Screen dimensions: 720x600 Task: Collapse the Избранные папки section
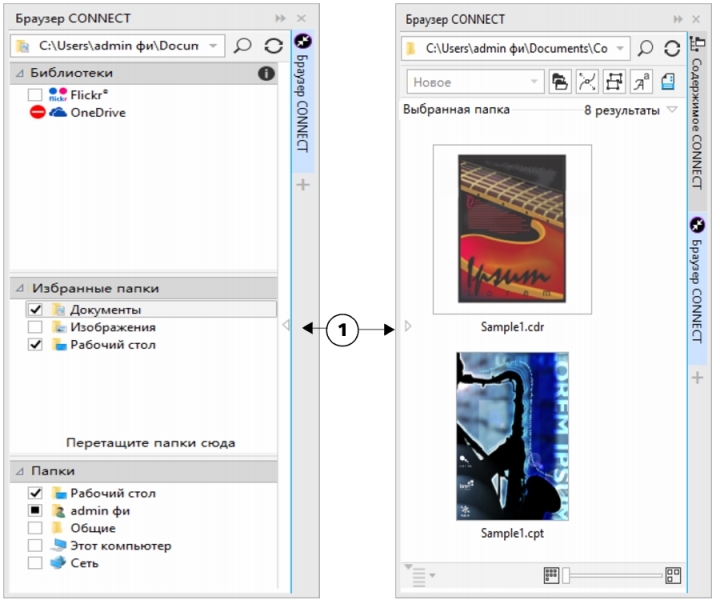point(19,288)
